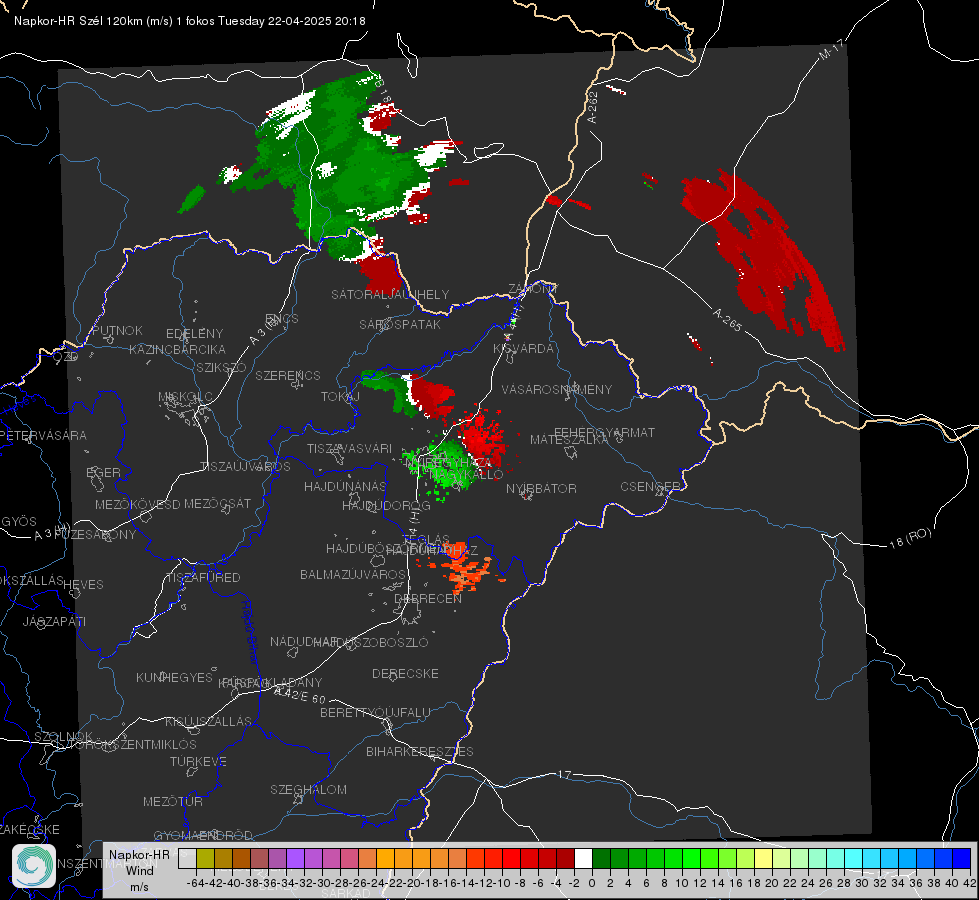Click the PÉTERVÁSÁRA label
Screen dimensions: 979x900
44,435
